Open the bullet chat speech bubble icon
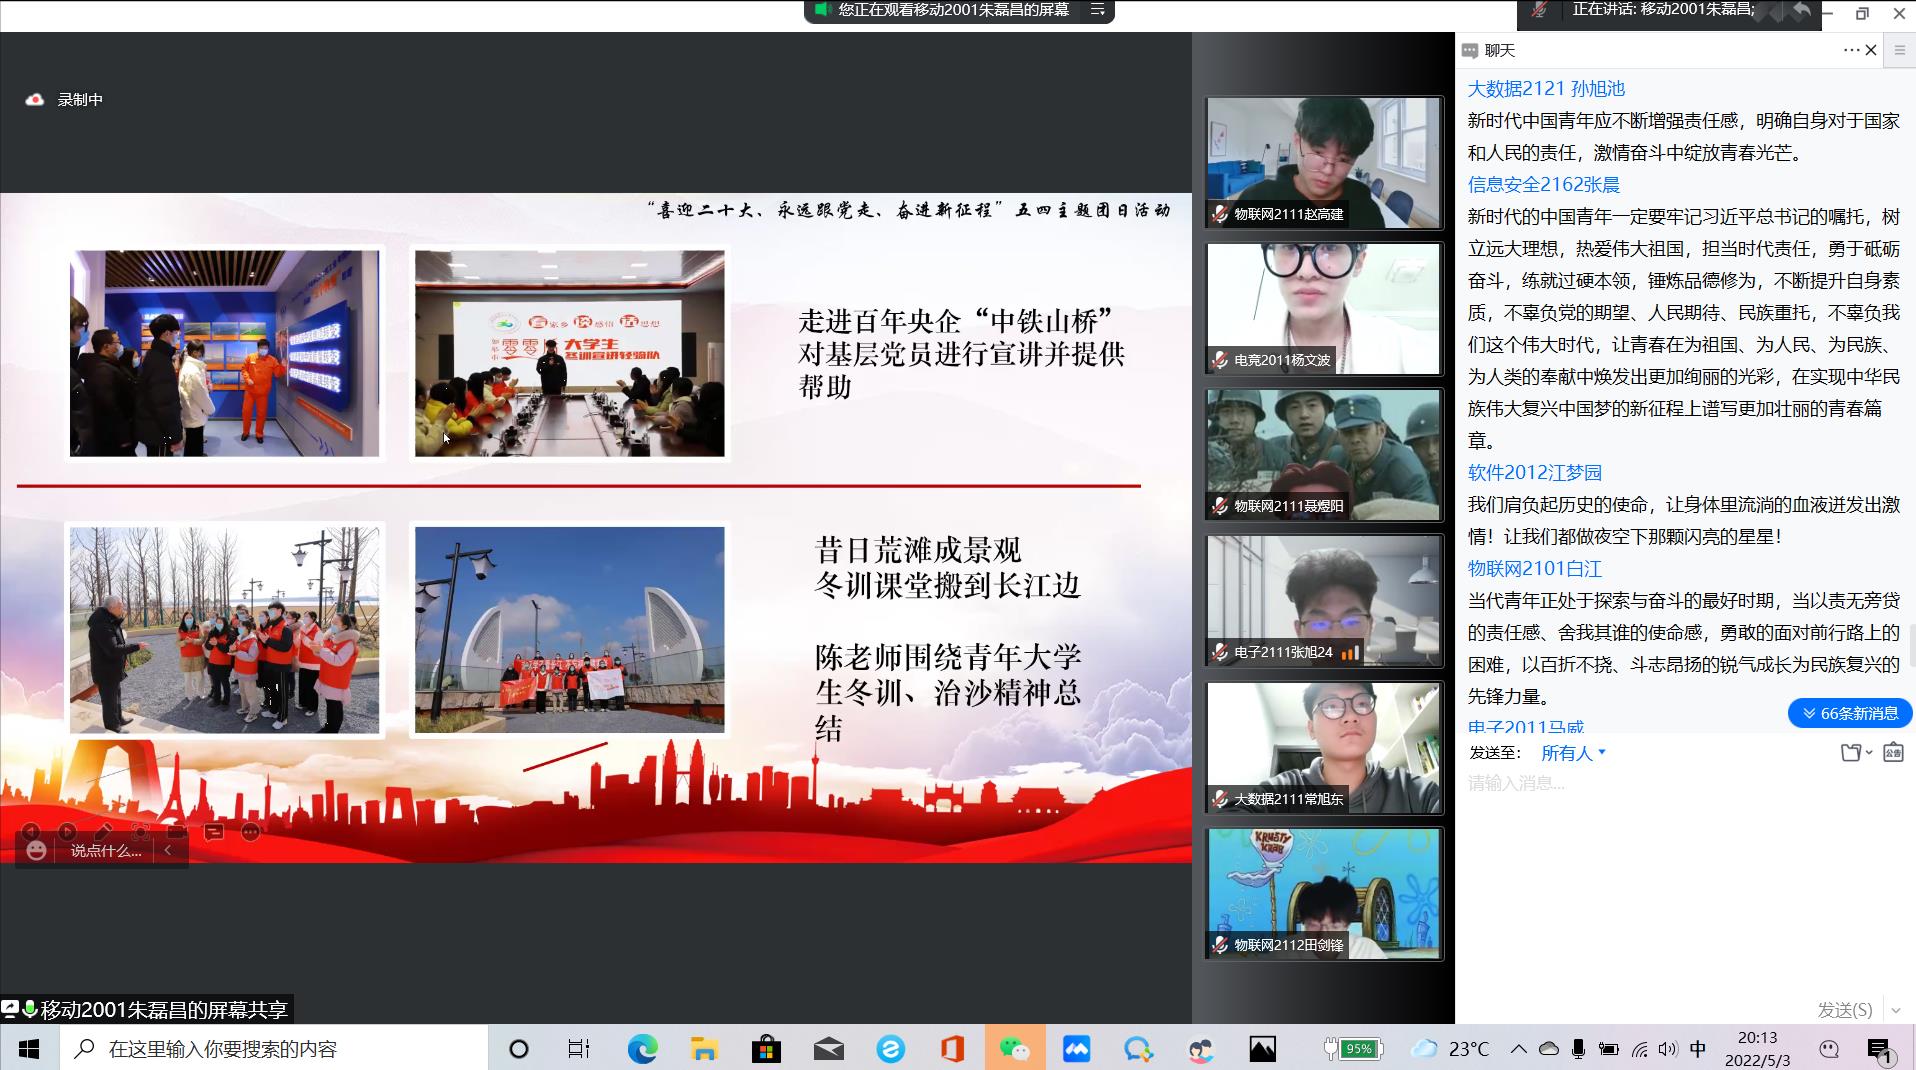 pos(214,832)
